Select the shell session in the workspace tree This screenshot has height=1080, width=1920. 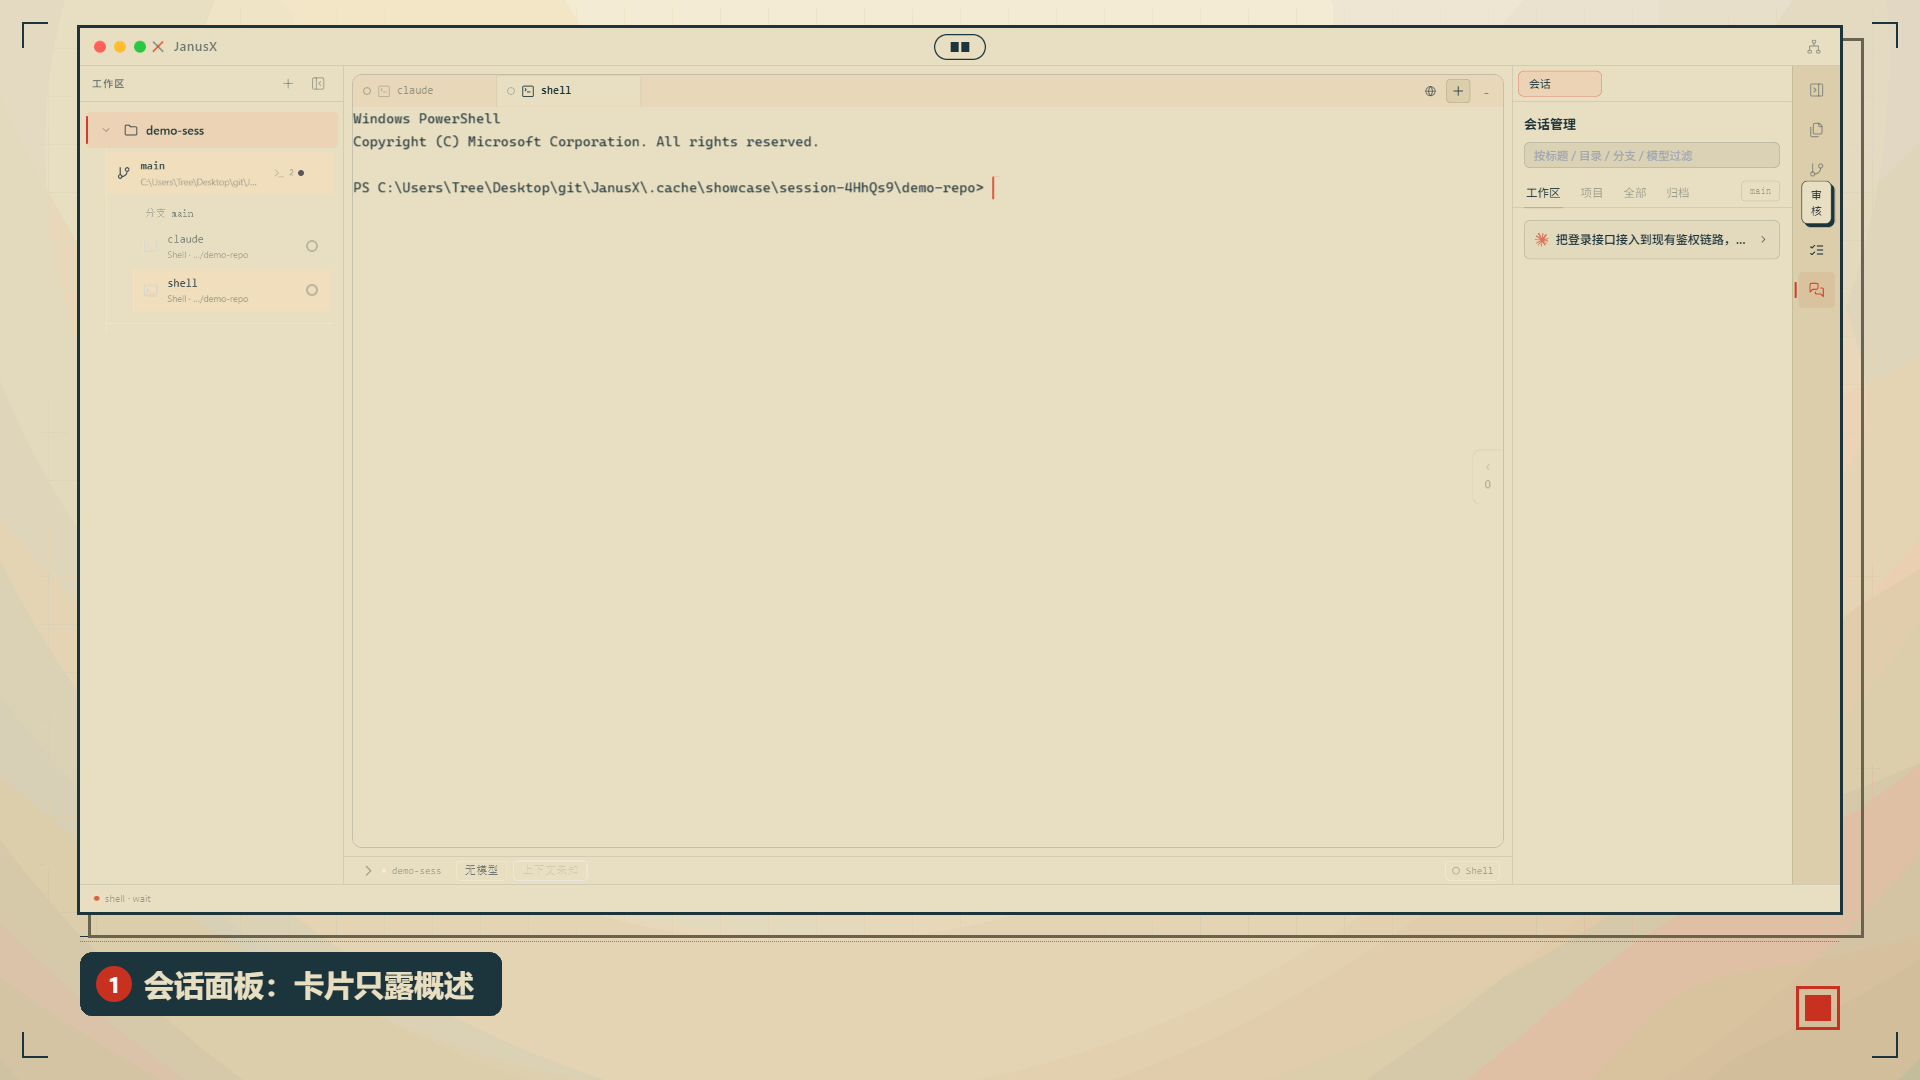pyautogui.click(x=231, y=290)
